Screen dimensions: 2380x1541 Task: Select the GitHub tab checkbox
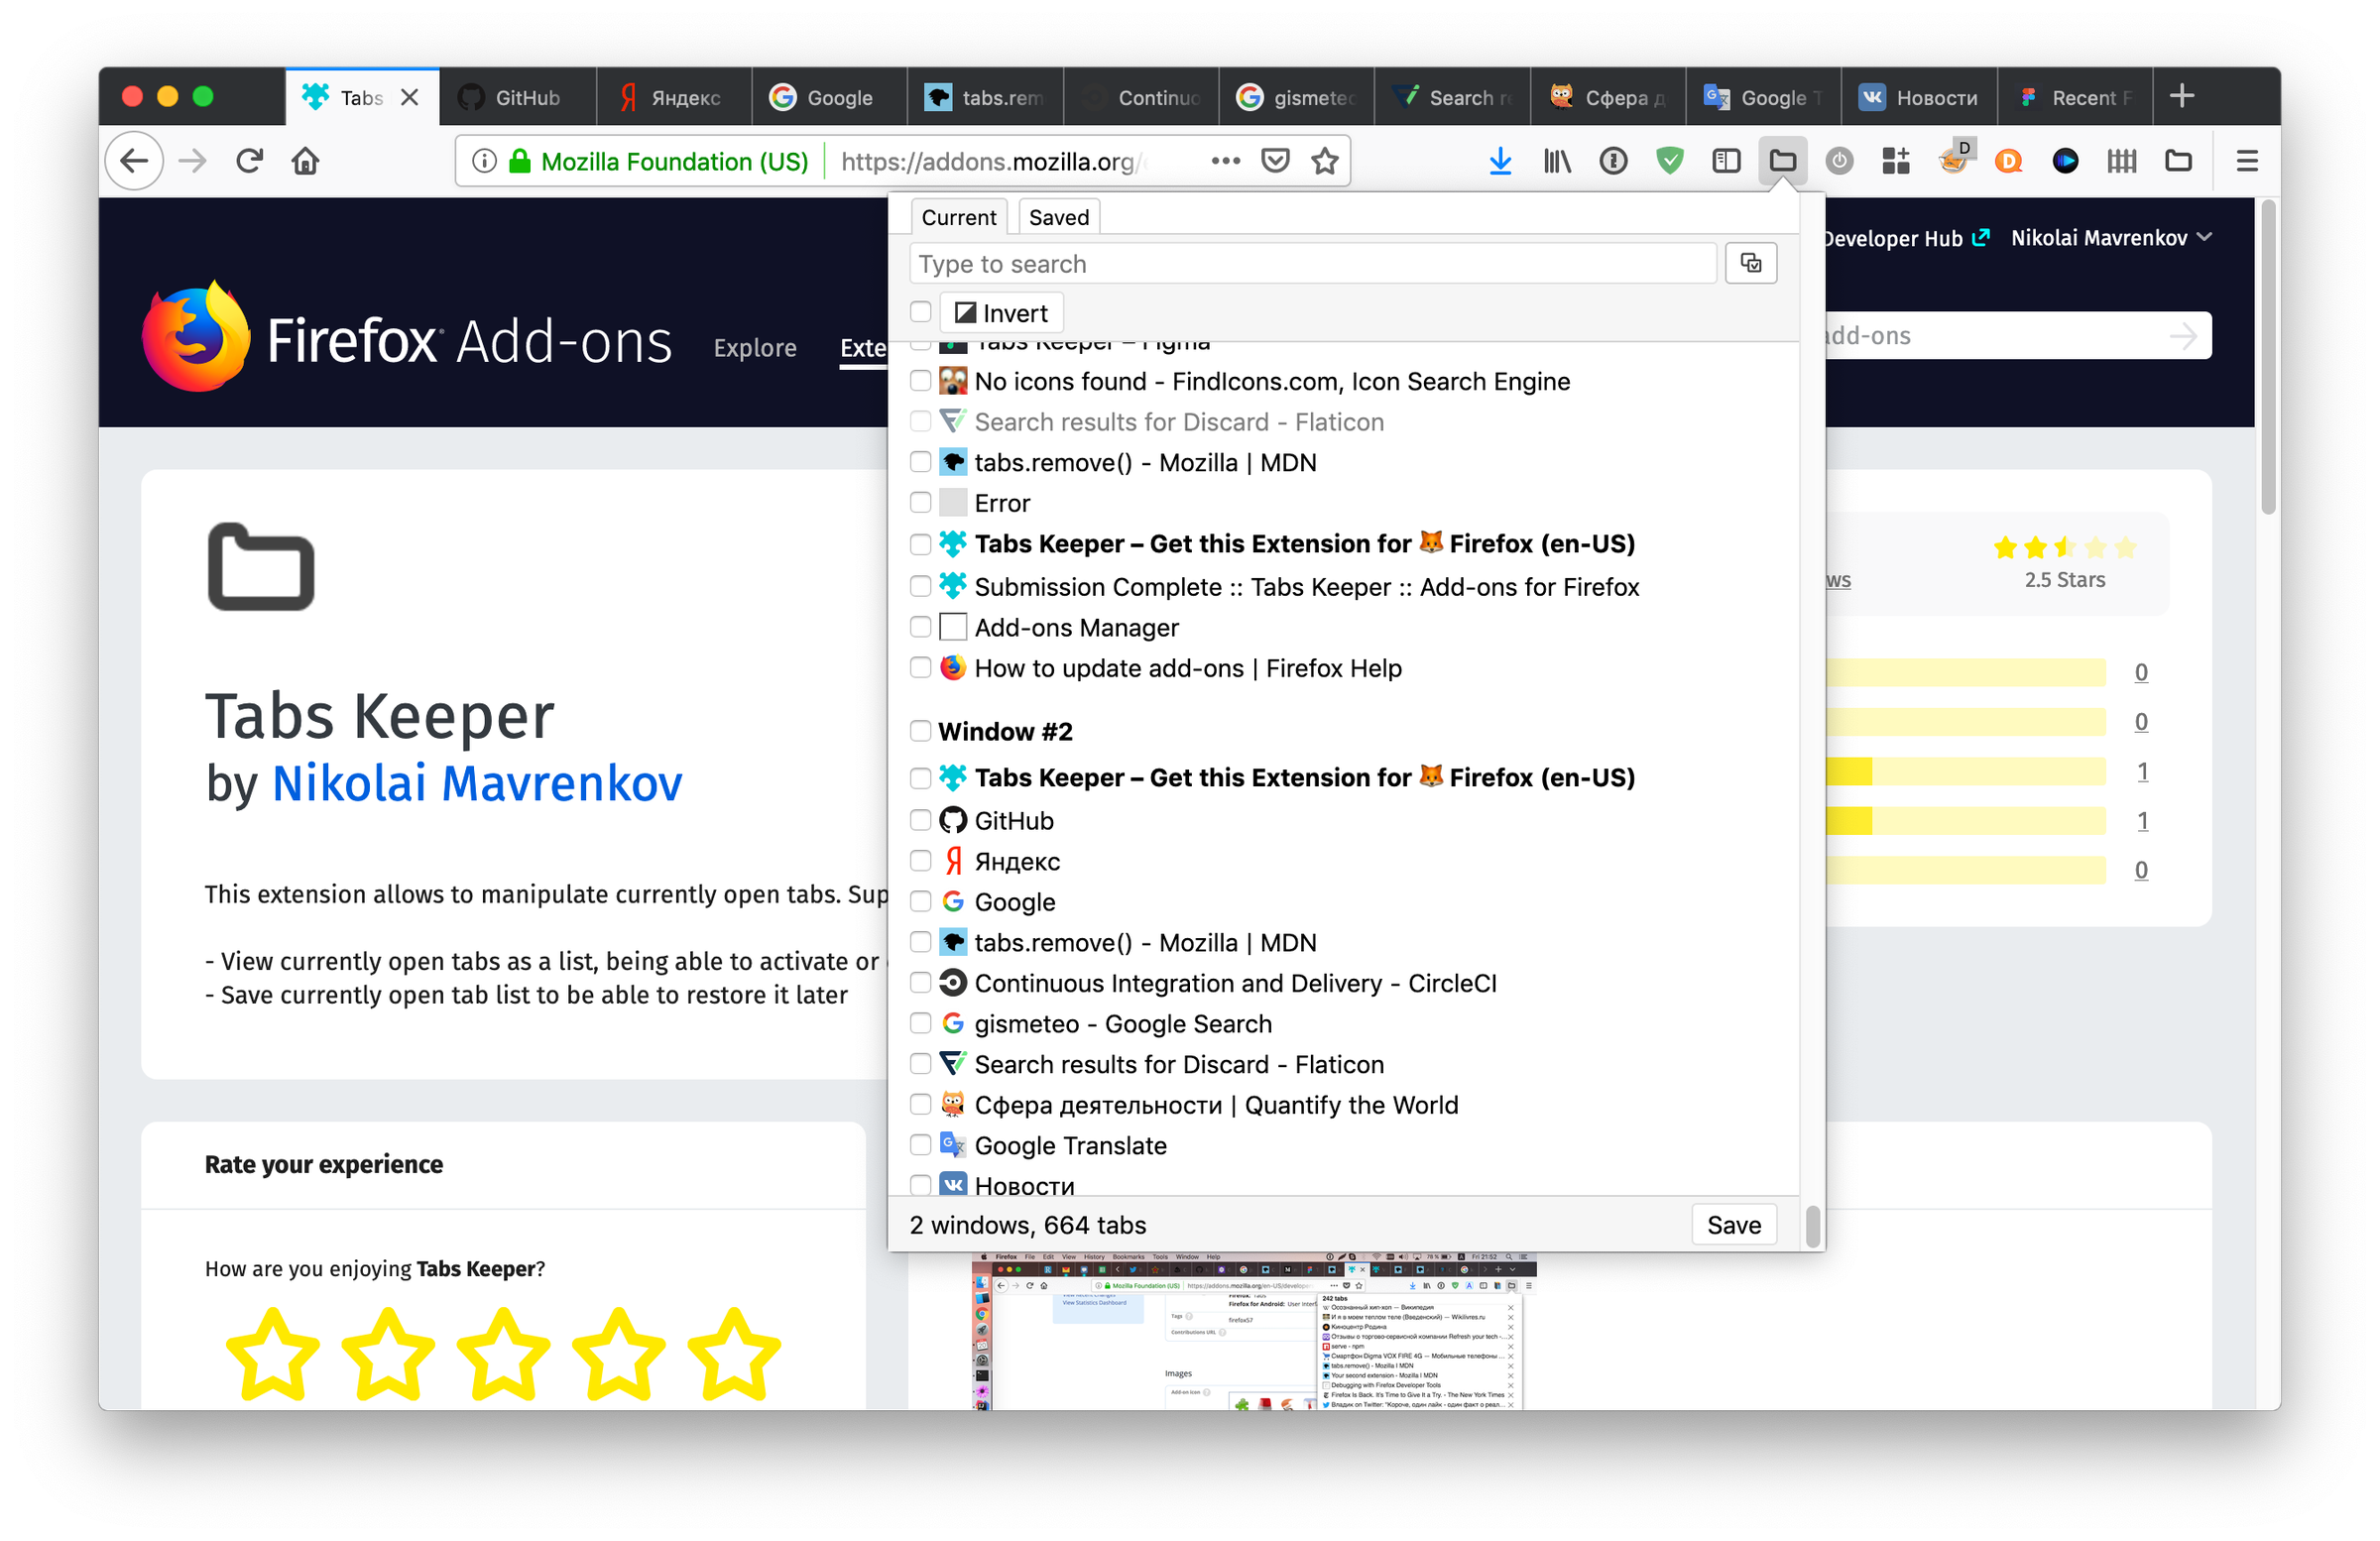pyautogui.click(x=920, y=820)
